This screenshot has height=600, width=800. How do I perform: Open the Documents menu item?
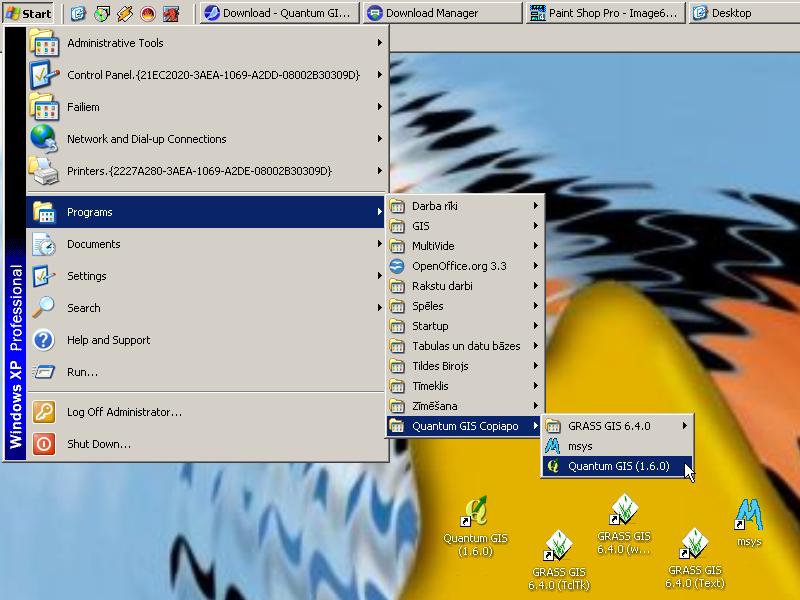point(207,244)
